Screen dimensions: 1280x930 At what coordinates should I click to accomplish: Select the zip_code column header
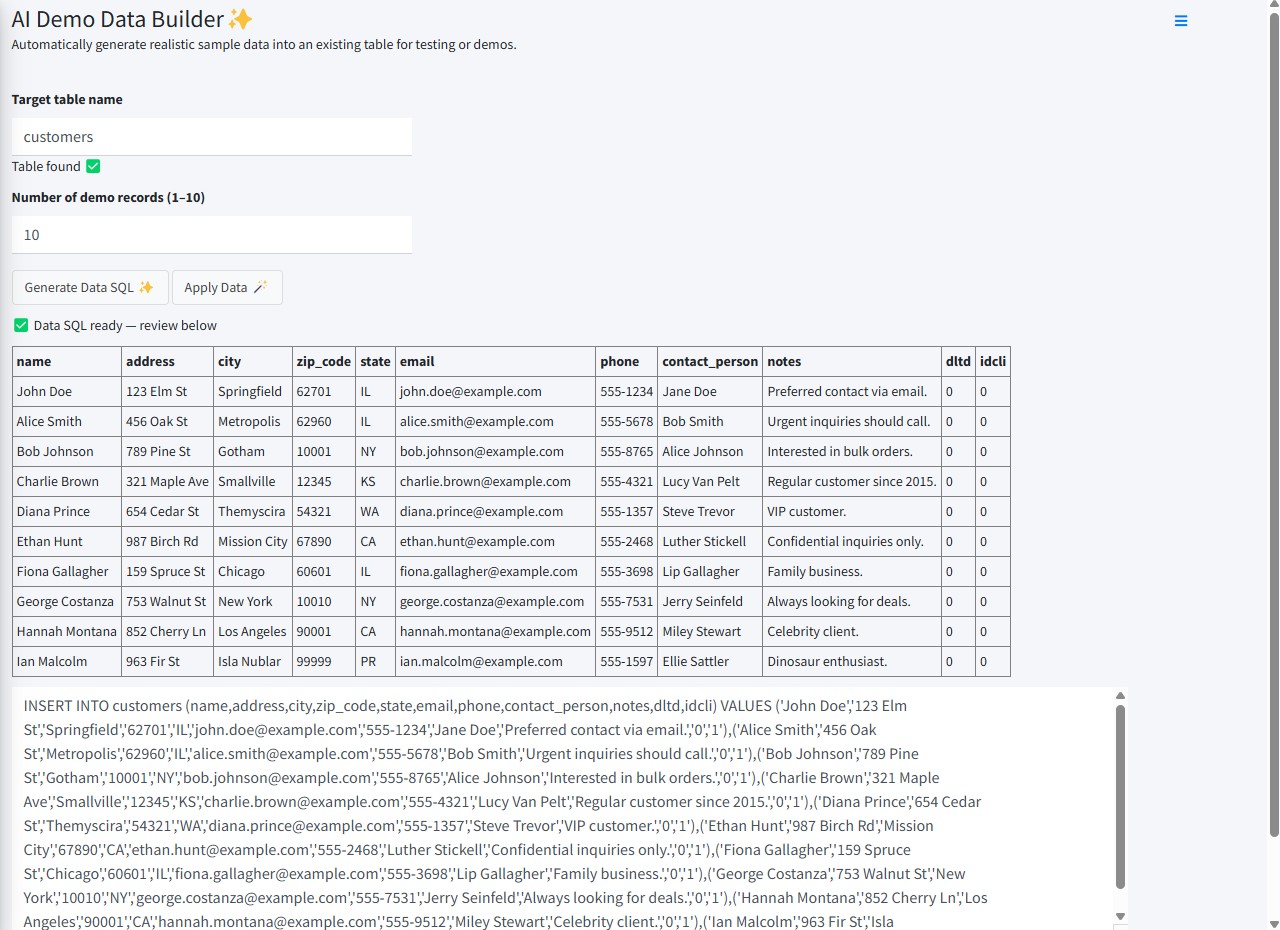point(323,362)
